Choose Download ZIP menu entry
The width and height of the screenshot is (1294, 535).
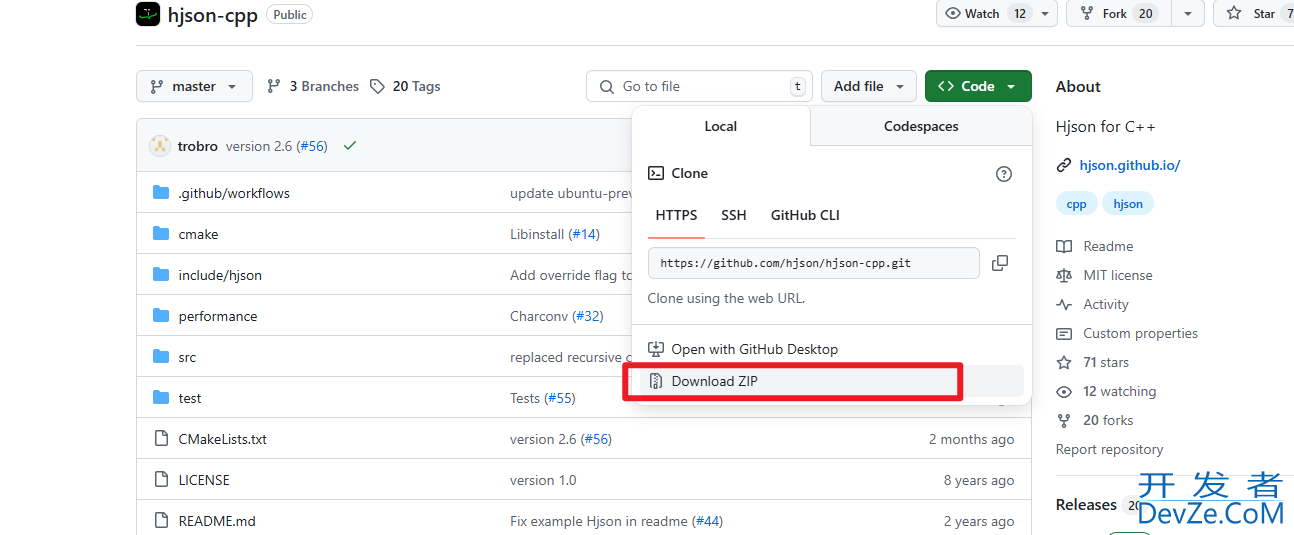click(x=832, y=381)
